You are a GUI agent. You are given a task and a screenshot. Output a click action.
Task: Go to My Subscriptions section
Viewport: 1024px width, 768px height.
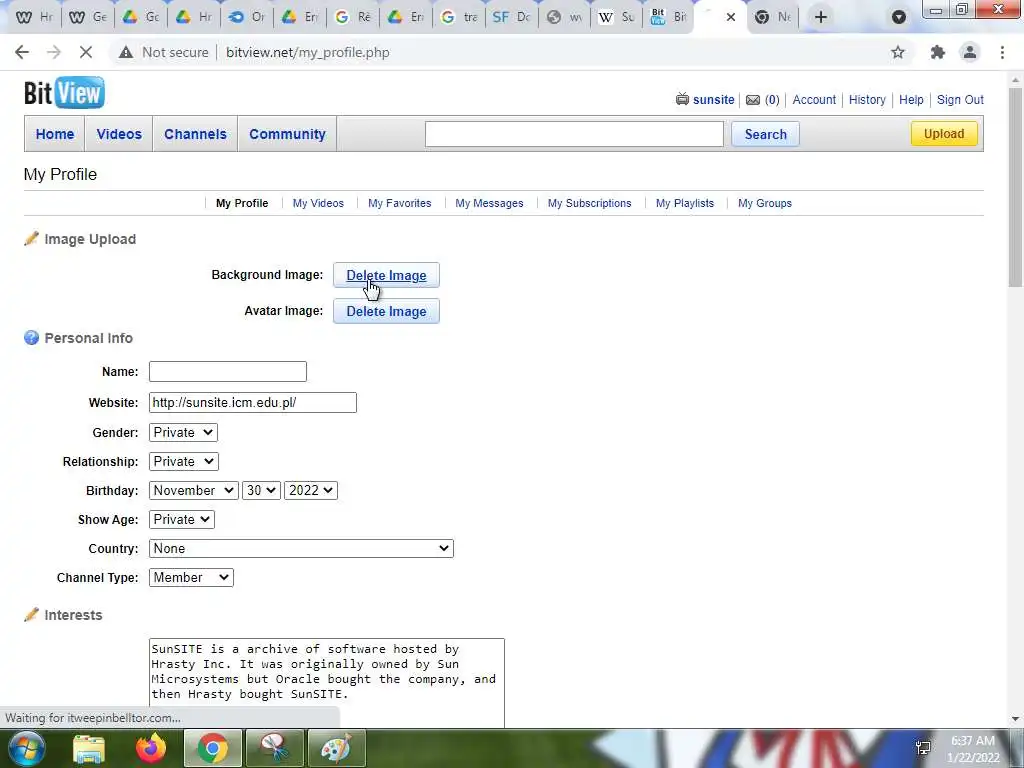coord(590,203)
